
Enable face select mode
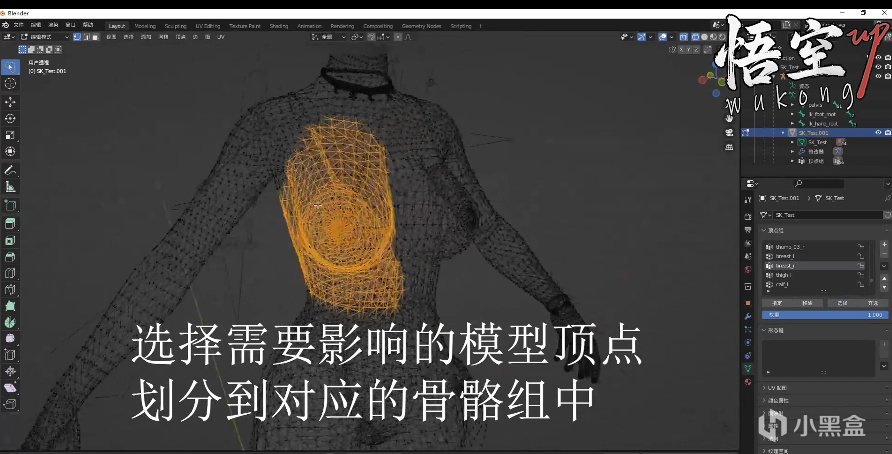(96, 36)
